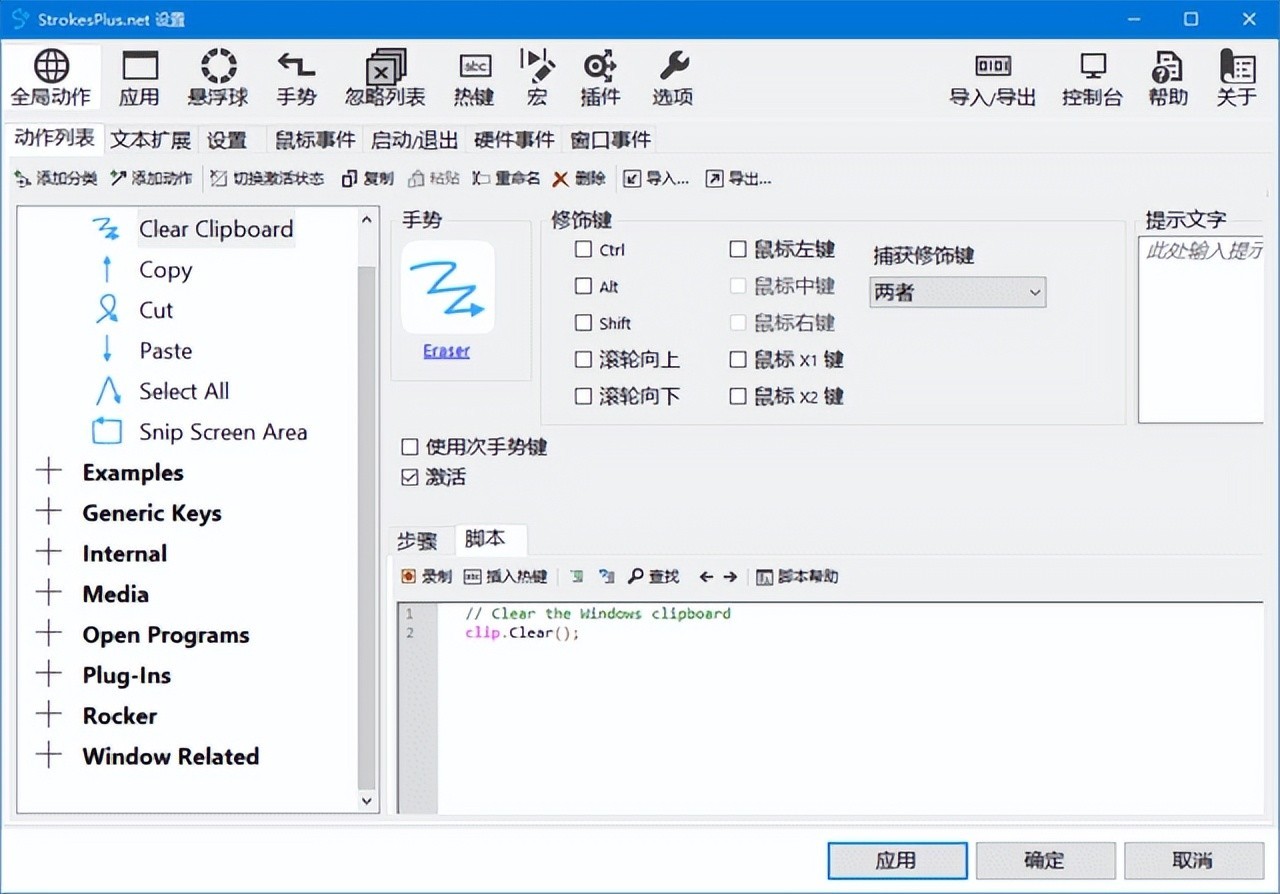This screenshot has height=894, width=1280.
Task: Switch to the 鼠标事件 tab
Action: pyautogui.click(x=316, y=139)
